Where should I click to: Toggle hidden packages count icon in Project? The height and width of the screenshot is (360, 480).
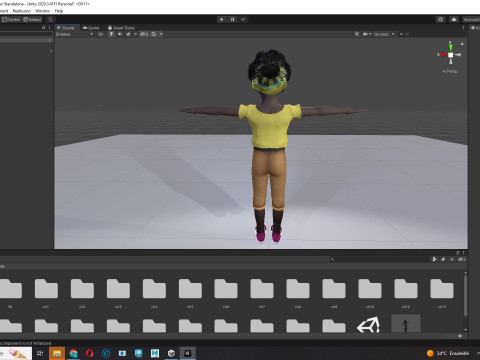pyautogui.click(x=461, y=259)
